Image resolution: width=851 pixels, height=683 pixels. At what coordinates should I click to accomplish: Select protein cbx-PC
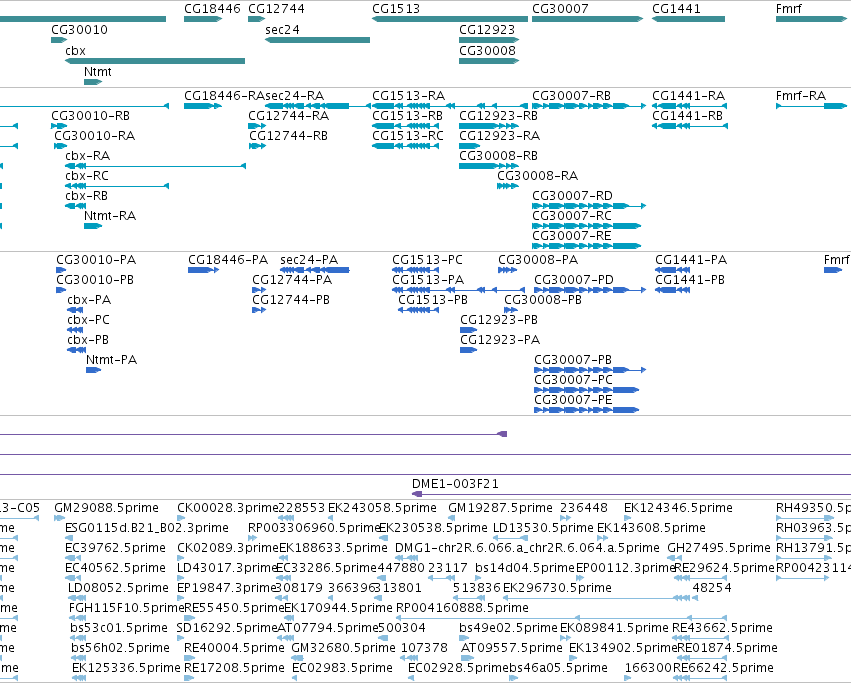tap(88, 320)
